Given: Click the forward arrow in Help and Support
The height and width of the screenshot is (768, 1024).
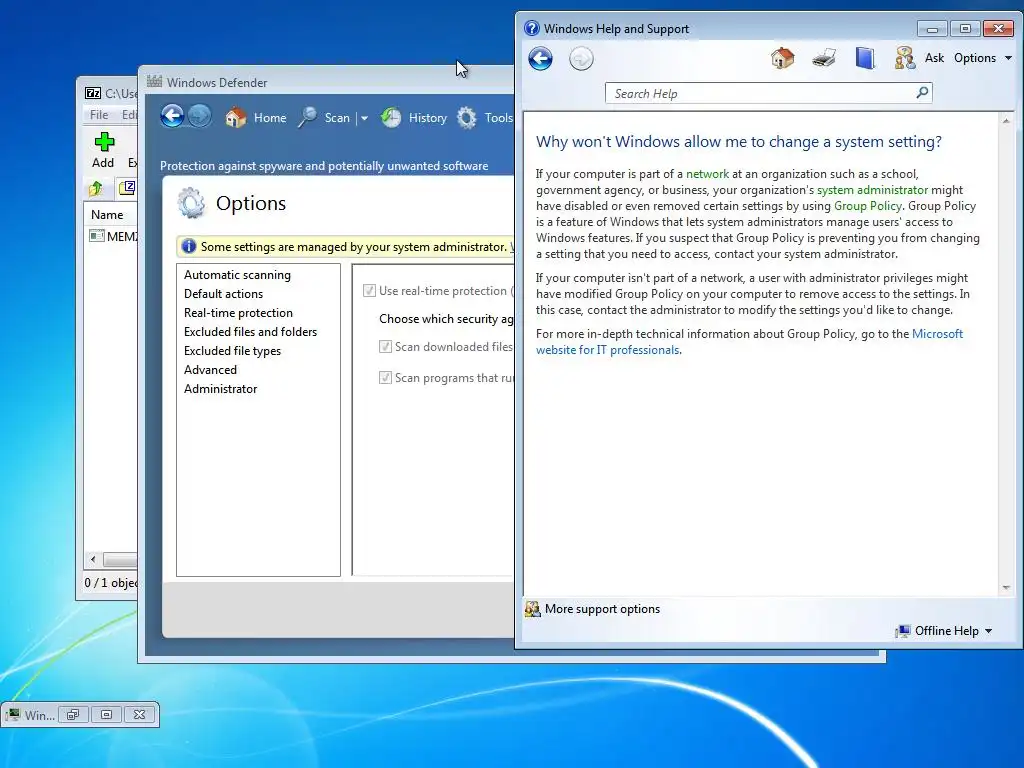Looking at the screenshot, I should coord(581,59).
